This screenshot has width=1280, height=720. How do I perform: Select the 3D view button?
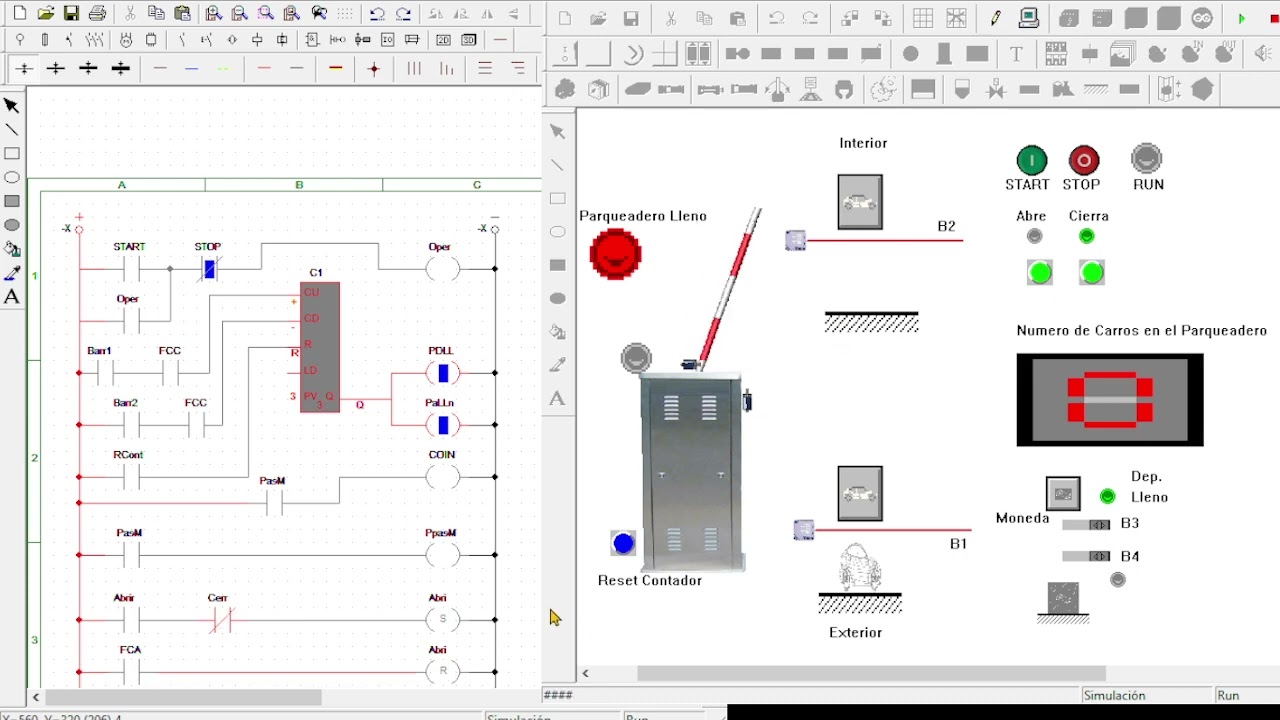468,40
